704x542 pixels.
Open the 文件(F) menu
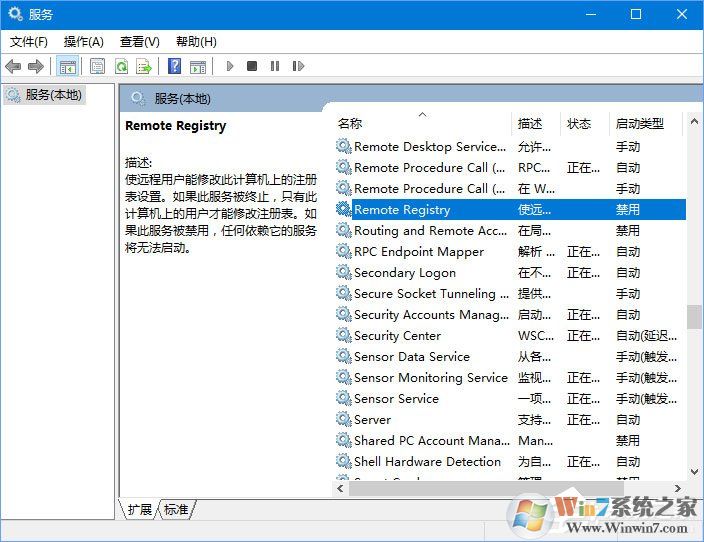(29, 42)
